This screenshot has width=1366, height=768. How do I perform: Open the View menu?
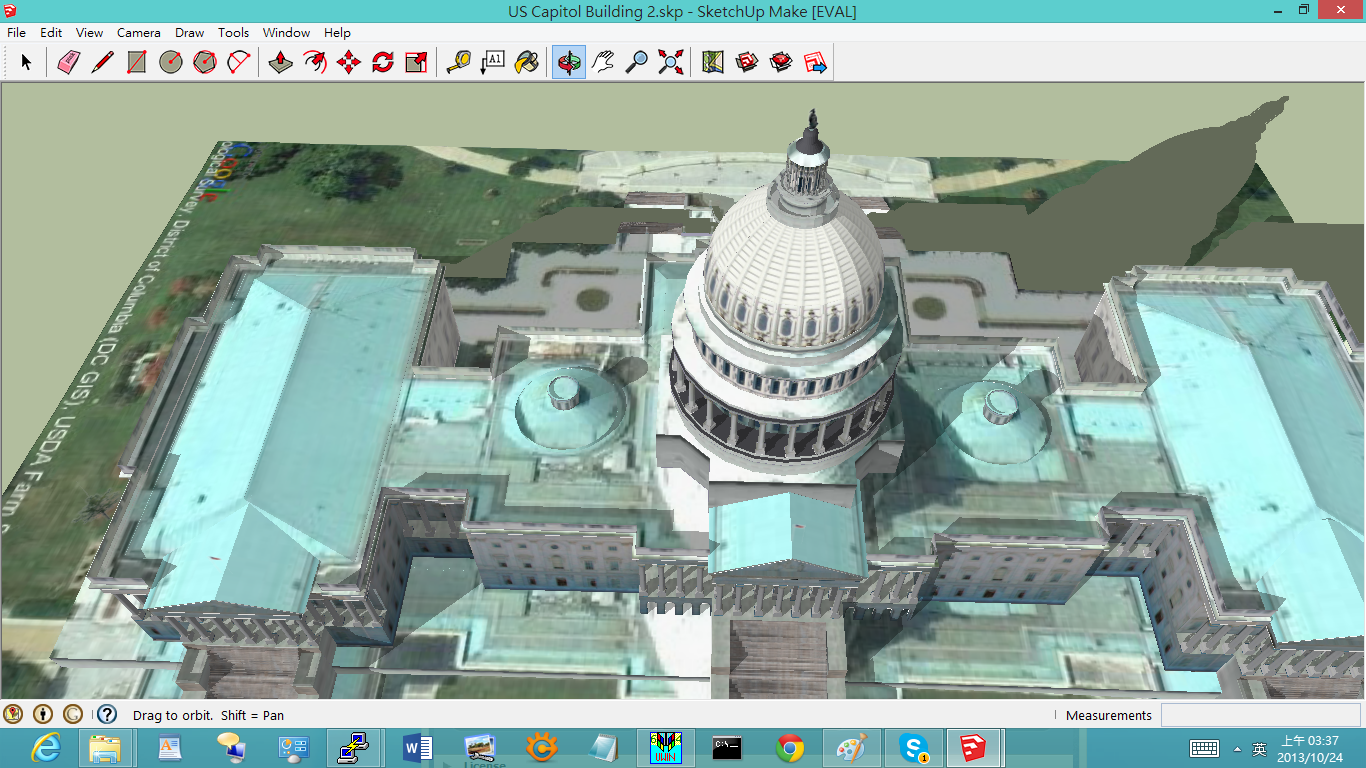pos(90,33)
